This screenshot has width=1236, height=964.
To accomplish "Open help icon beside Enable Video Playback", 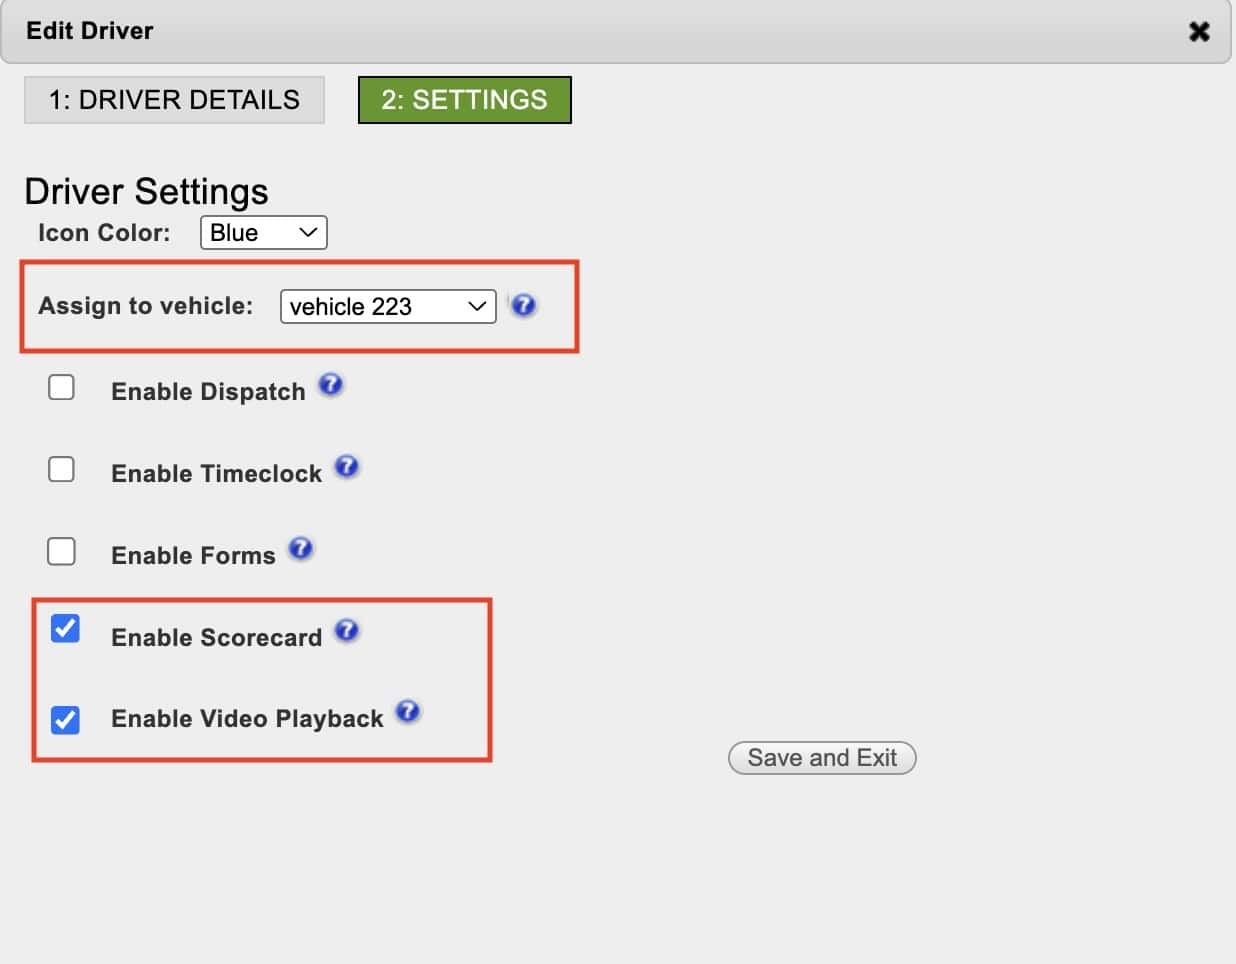I will coord(408,712).
